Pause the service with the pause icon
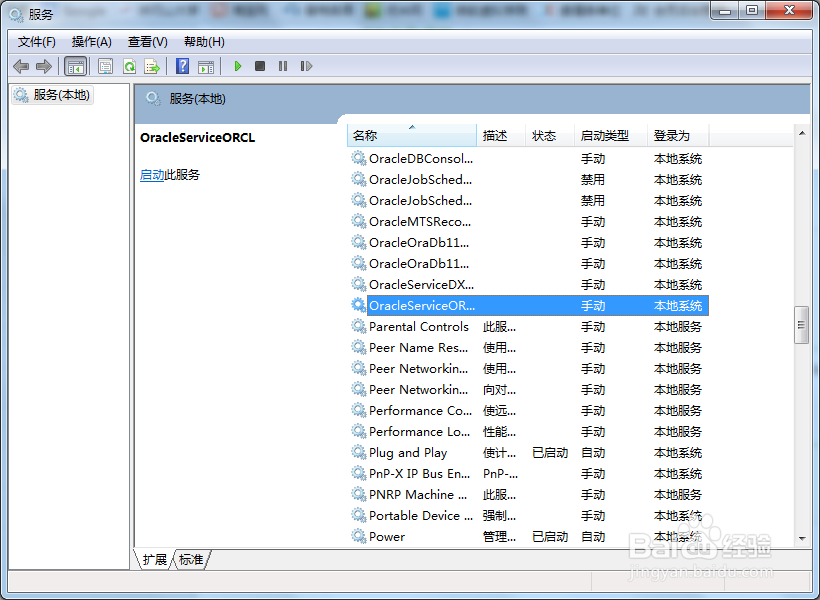The image size is (820, 600). pos(283,66)
